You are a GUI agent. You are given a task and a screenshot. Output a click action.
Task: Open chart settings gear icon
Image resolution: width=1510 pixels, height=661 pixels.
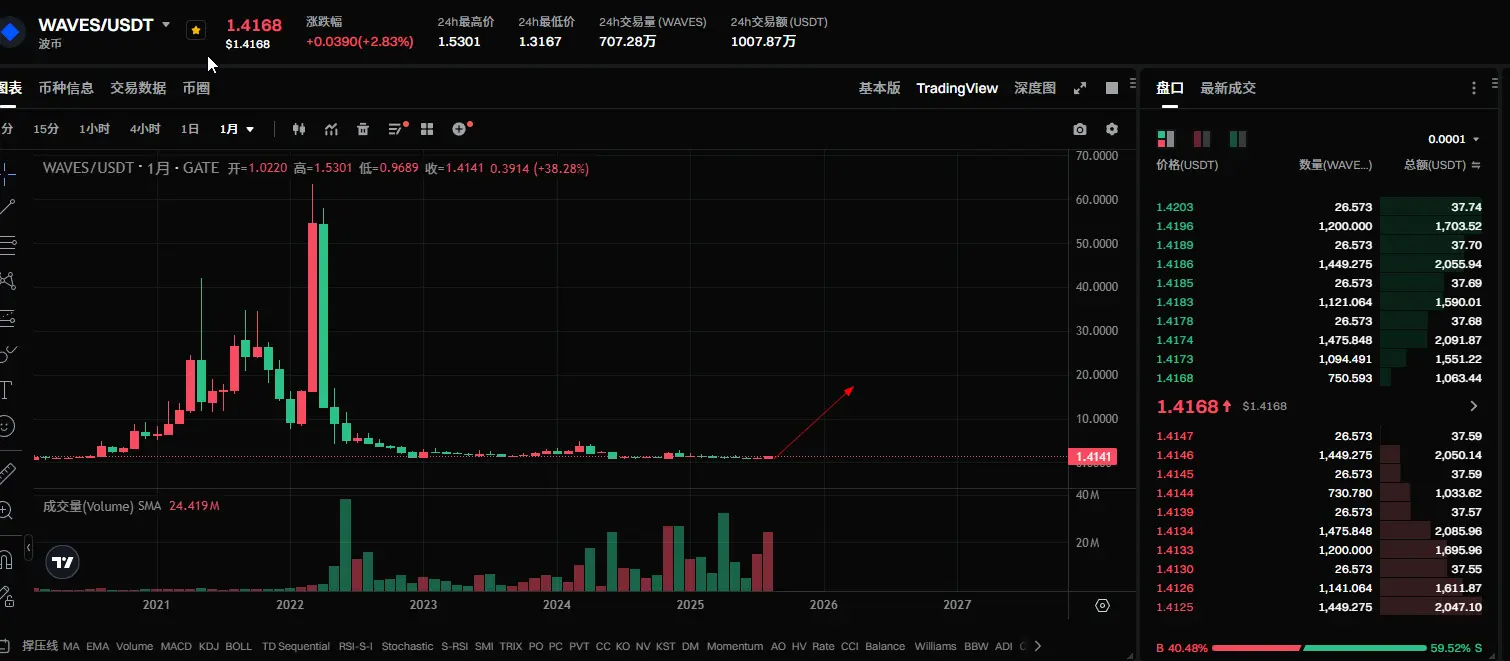(1112, 129)
